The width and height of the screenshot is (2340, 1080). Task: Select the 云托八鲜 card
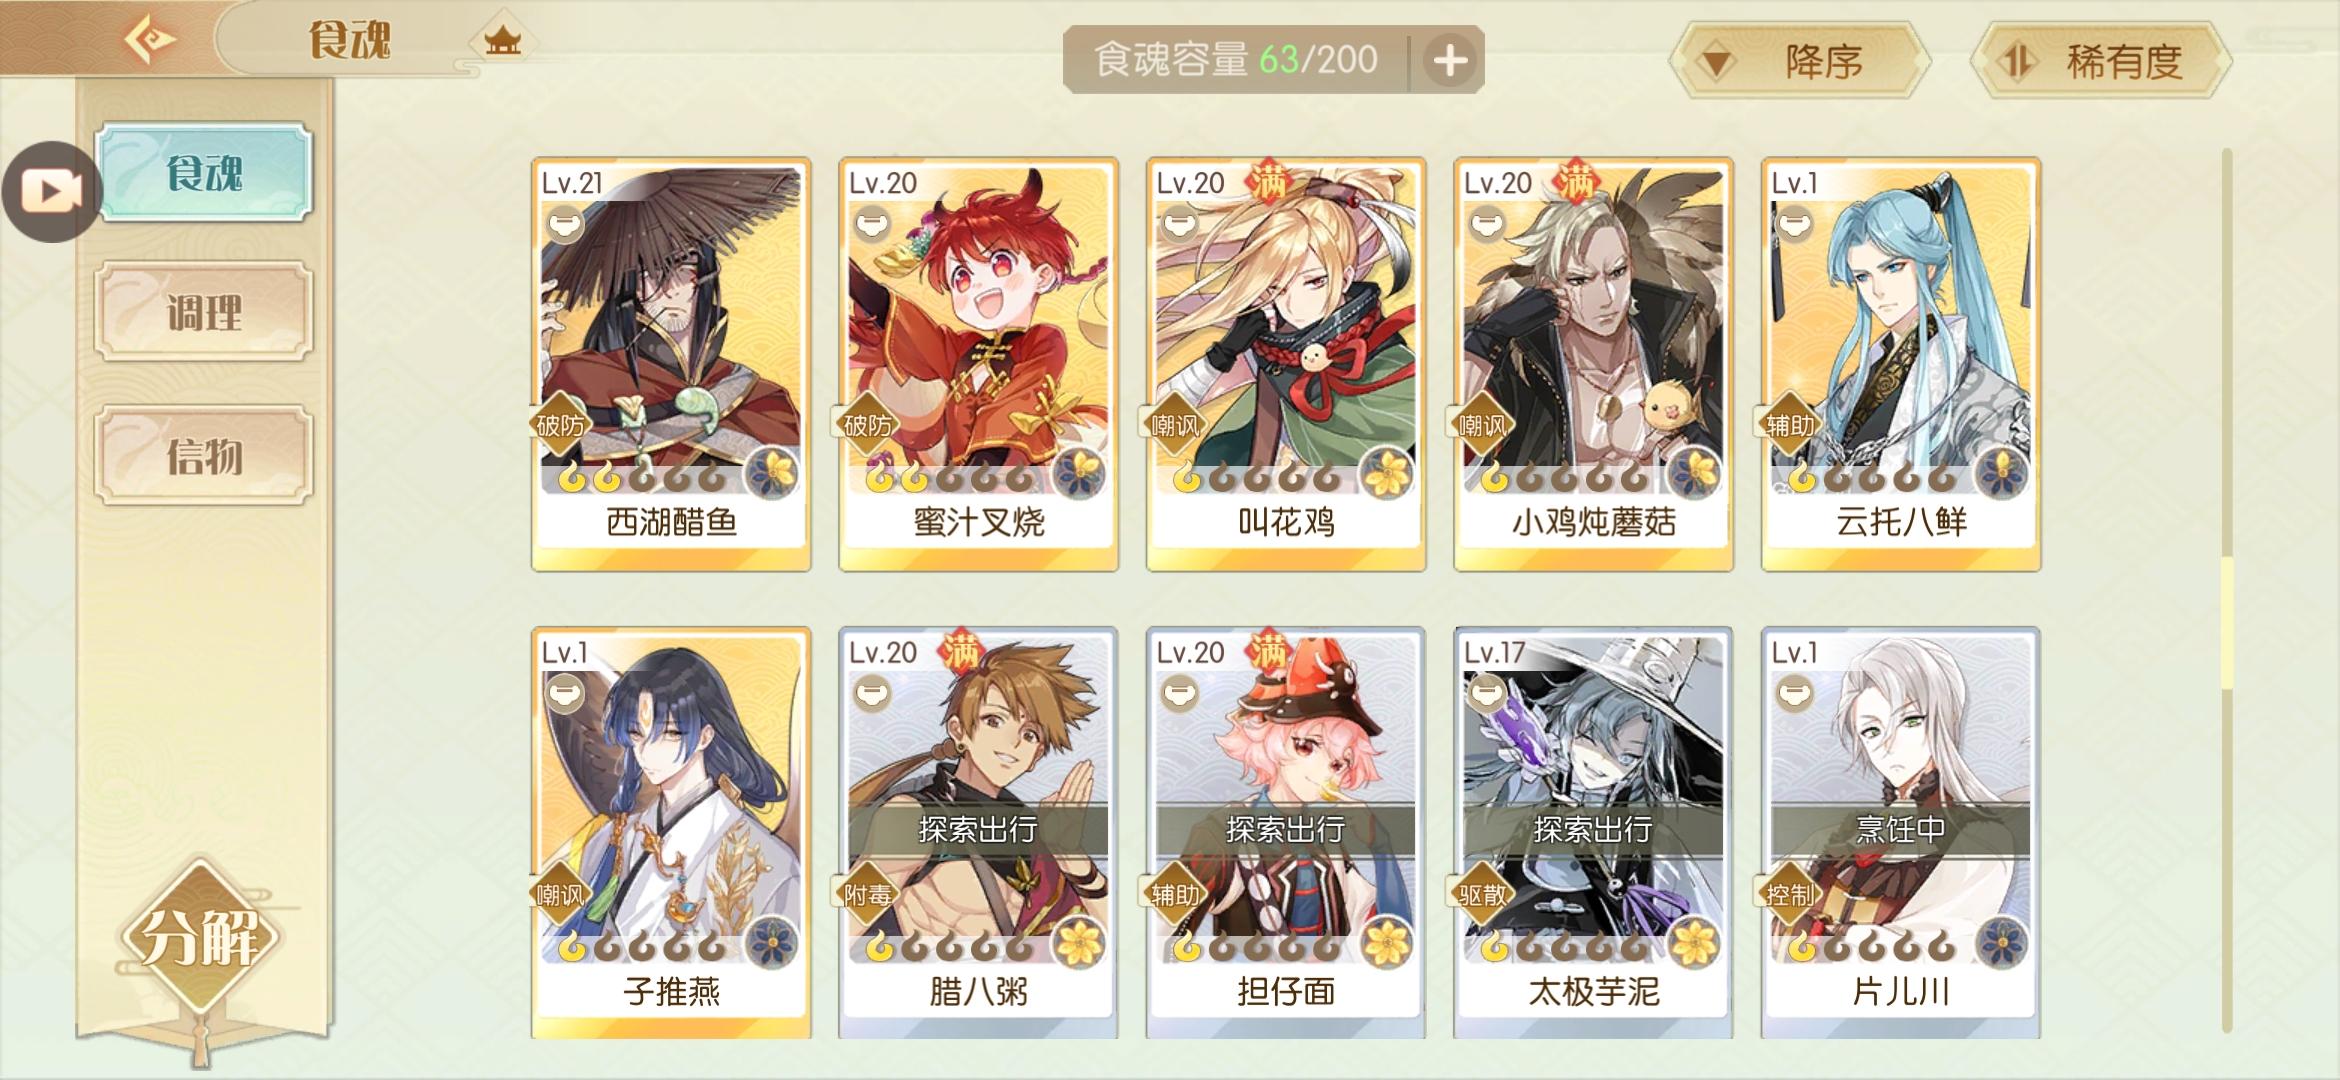pyautogui.click(x=1901, y=364)
